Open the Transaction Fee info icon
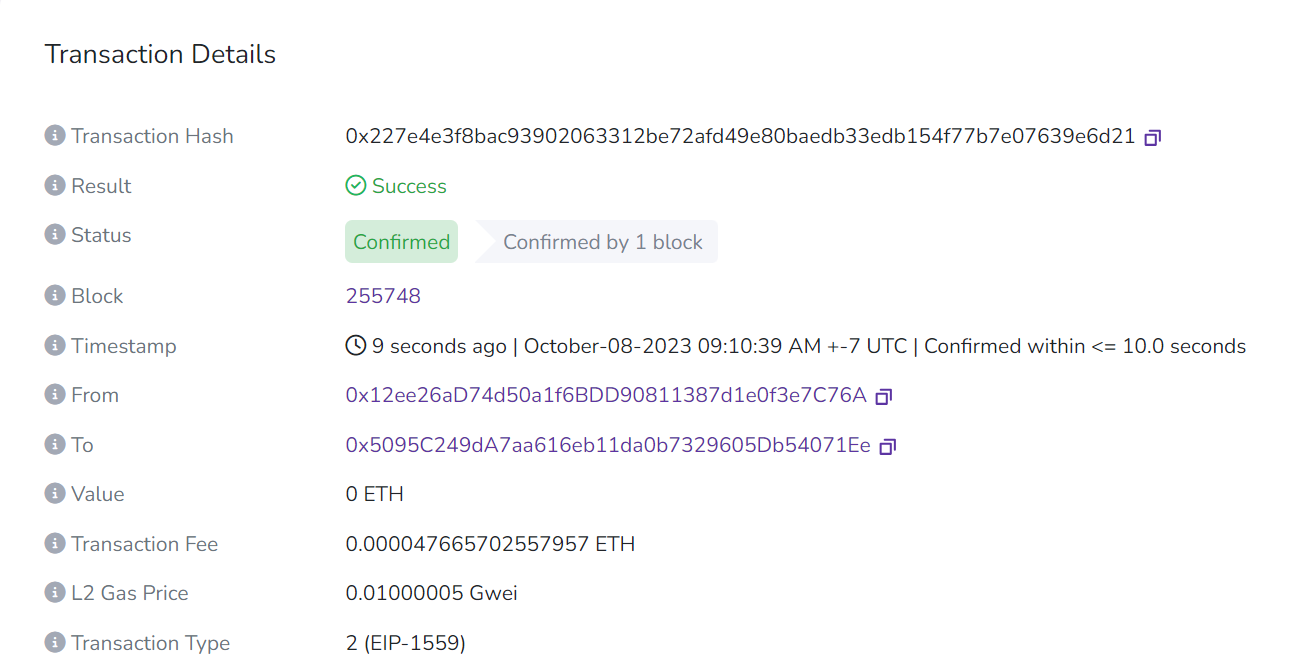This screenshot has height=667, width=1291. point(54,543)
